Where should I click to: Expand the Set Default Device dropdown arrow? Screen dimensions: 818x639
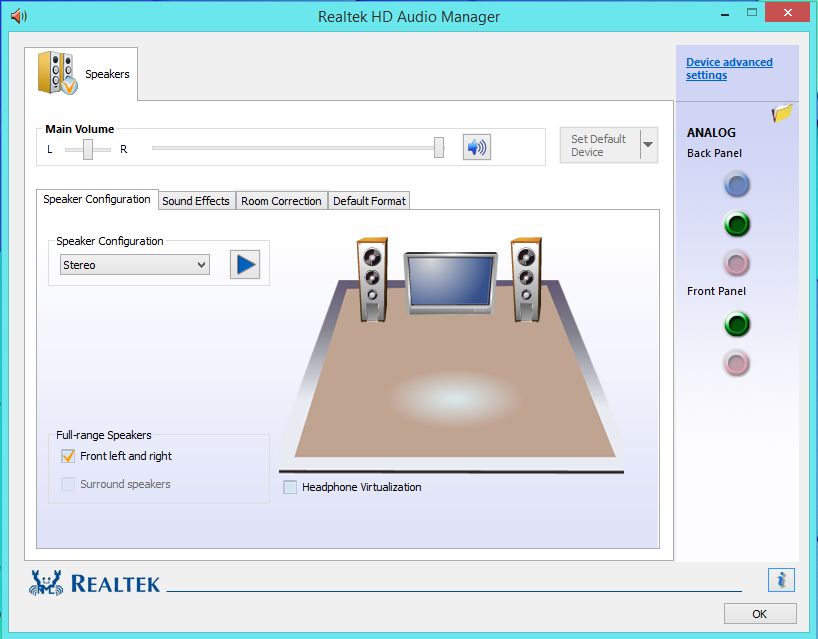646,144
